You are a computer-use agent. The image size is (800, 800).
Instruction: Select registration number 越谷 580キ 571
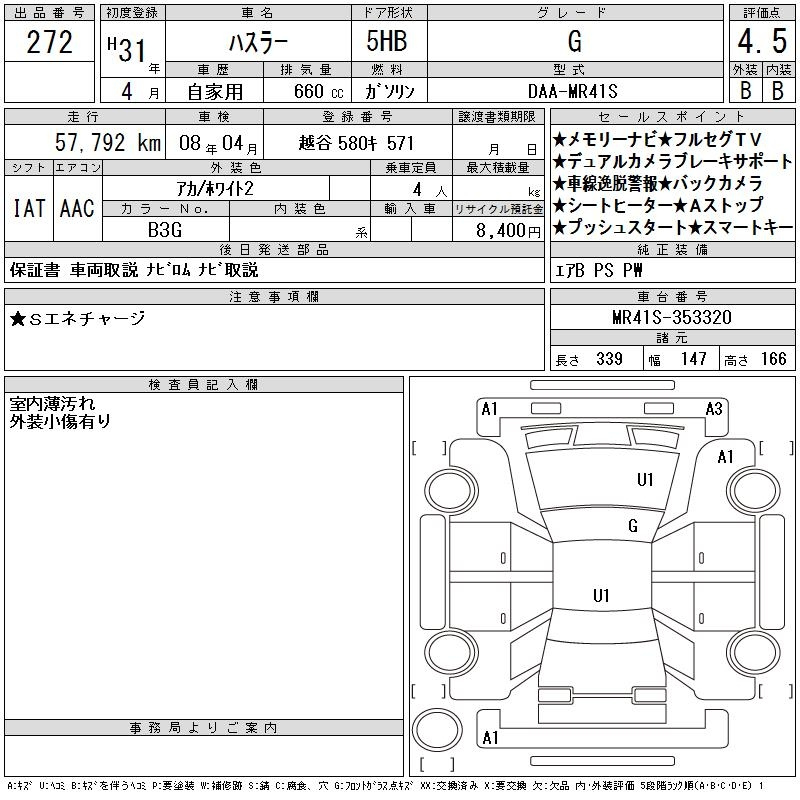(356, 143)
